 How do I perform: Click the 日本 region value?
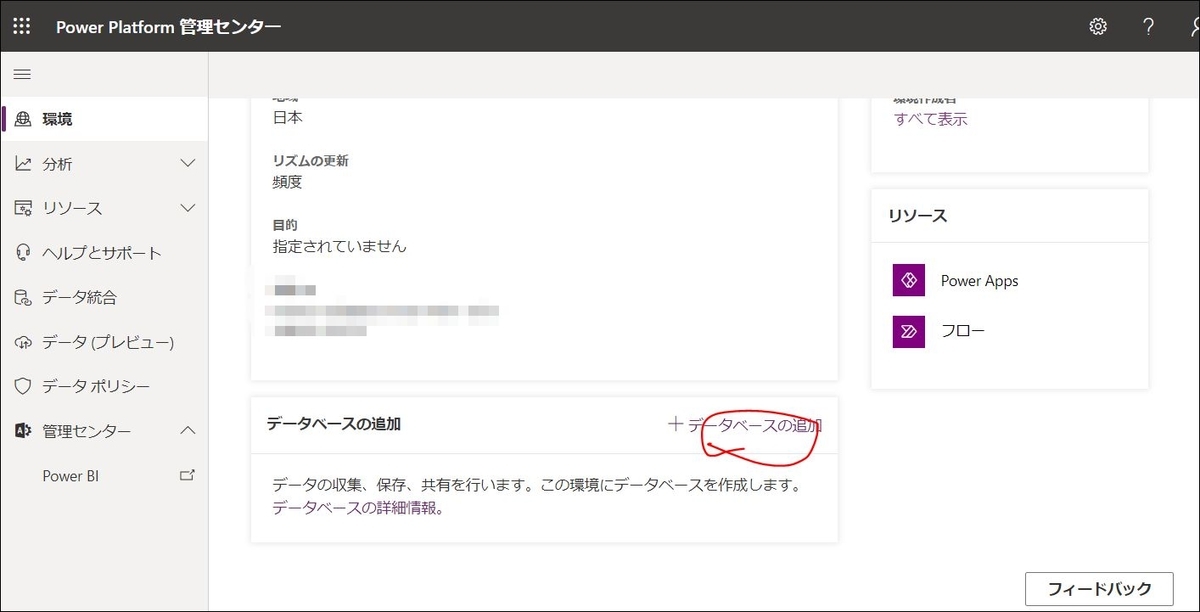pyautogui.click(x=288, y=117)
